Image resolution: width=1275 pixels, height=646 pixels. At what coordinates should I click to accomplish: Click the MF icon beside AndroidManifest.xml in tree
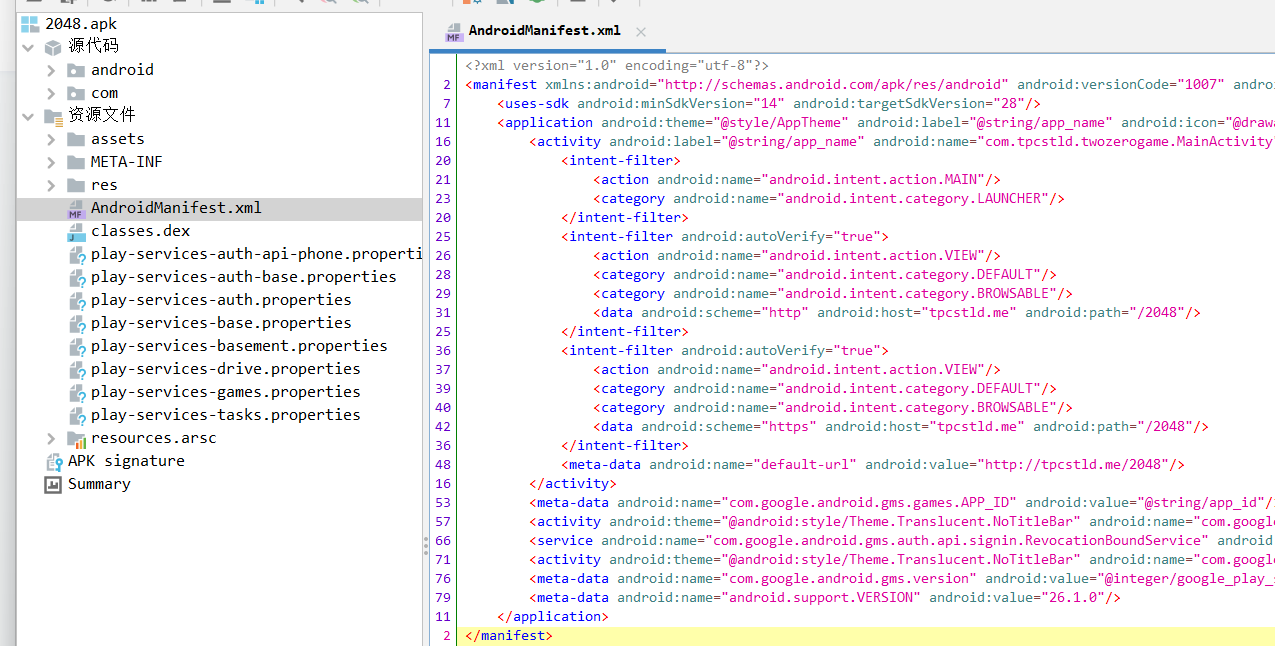coord(76,209)
